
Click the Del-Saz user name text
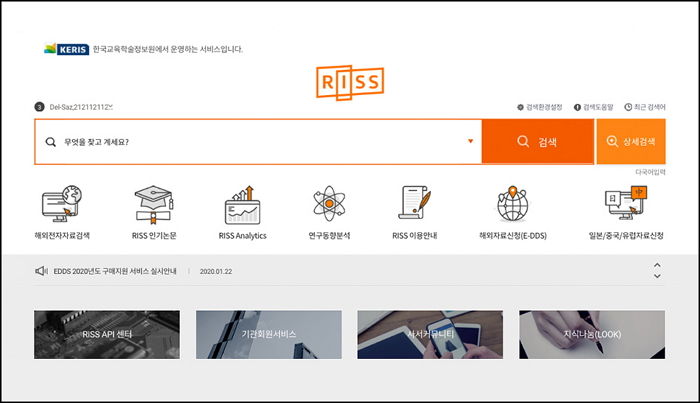[81, 107]
